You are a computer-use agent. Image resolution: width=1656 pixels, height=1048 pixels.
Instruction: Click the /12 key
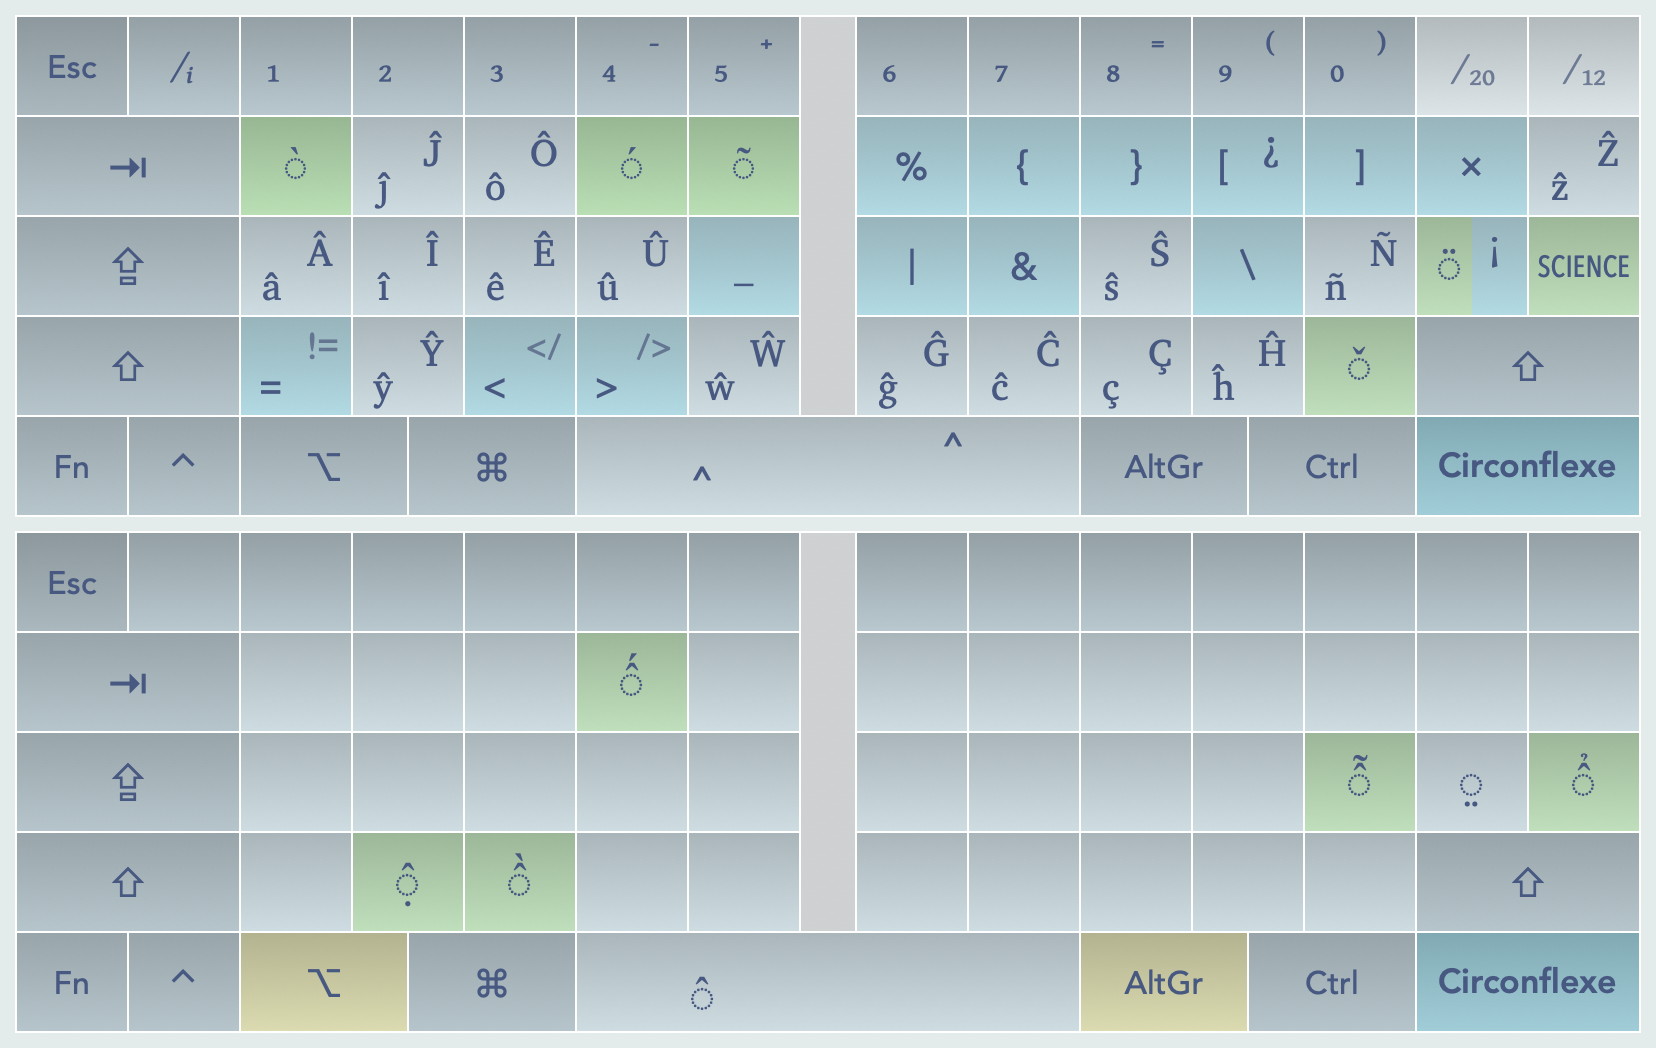pos(1583,67)
